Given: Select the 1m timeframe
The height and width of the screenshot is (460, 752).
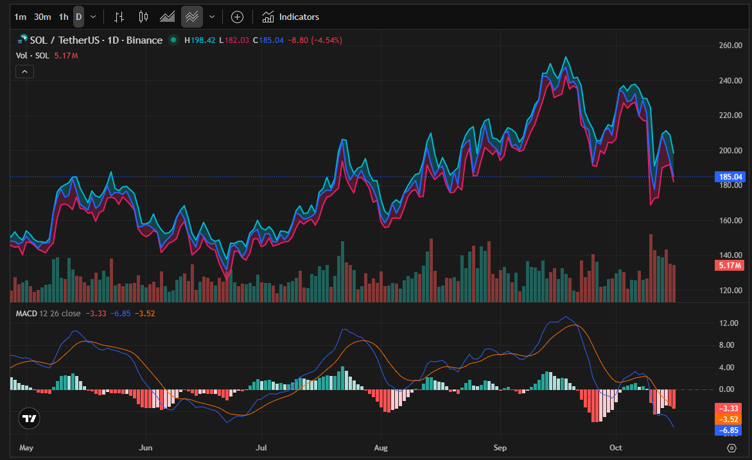Looking at the screenshot, I should [x=20, y=17].
